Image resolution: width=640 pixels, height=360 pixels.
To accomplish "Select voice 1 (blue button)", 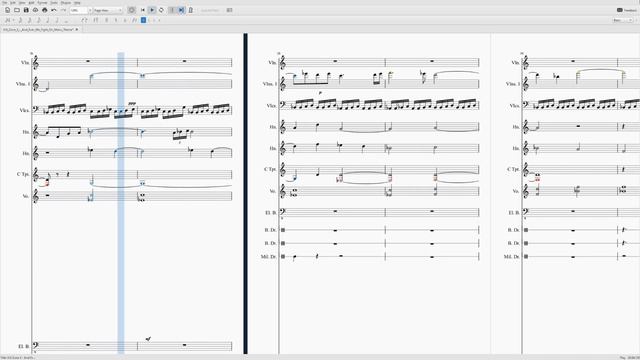I will (x=143, y=20).
